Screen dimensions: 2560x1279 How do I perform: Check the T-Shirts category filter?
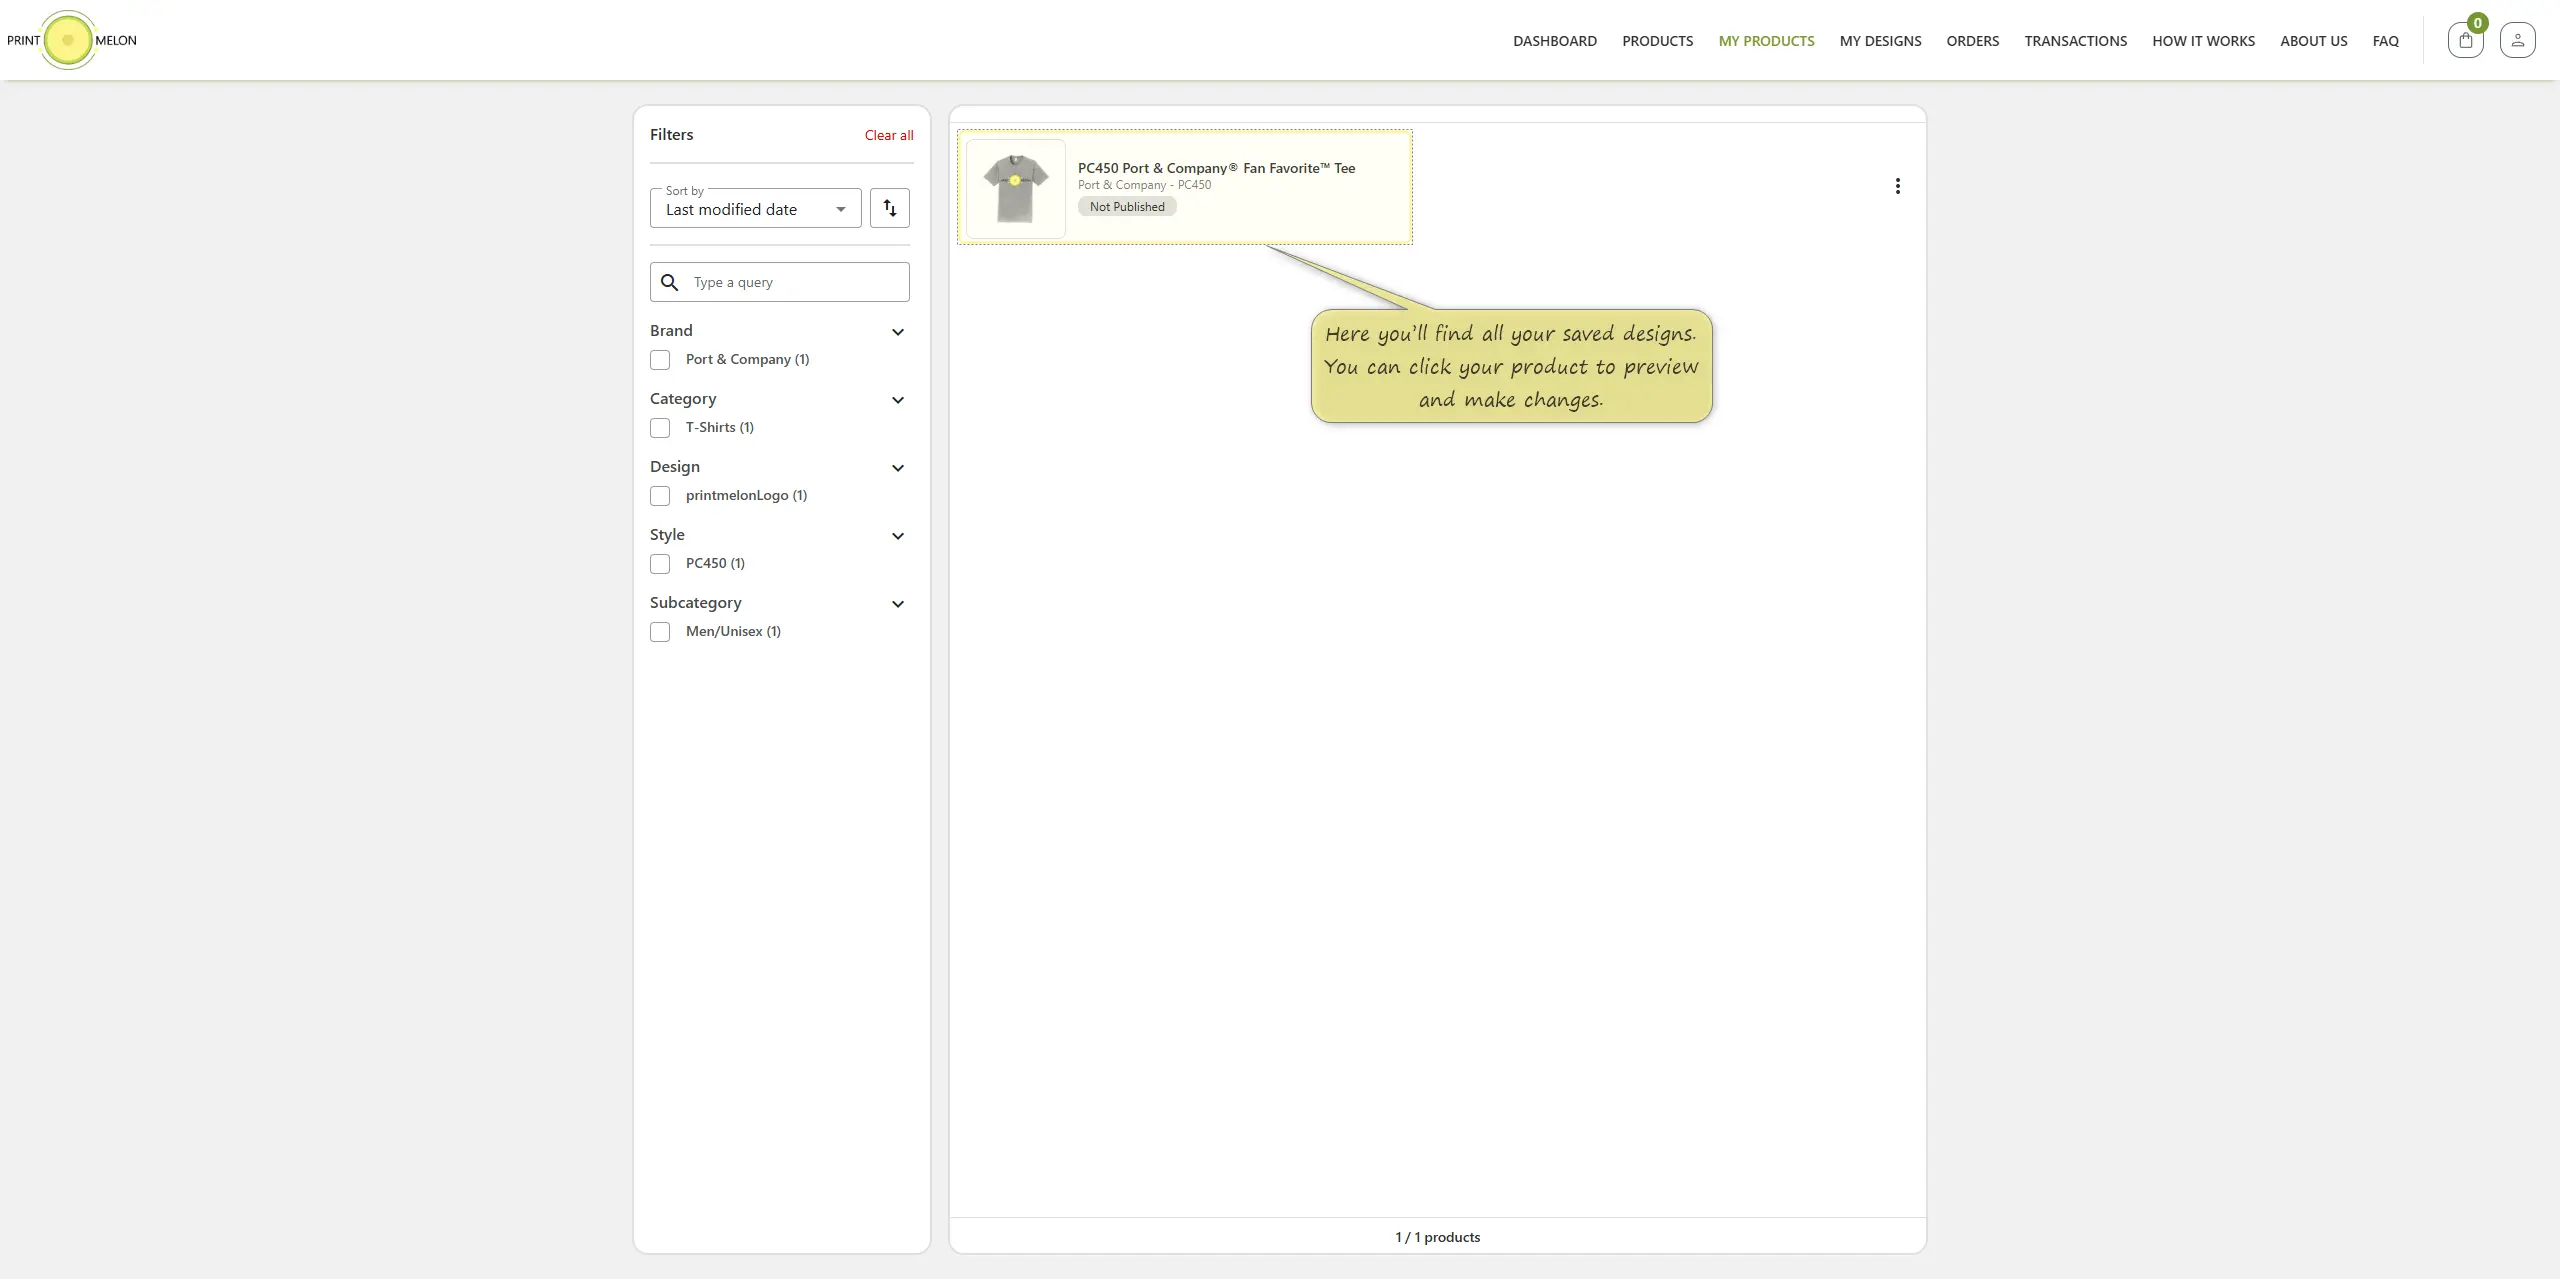coord(660,428)
